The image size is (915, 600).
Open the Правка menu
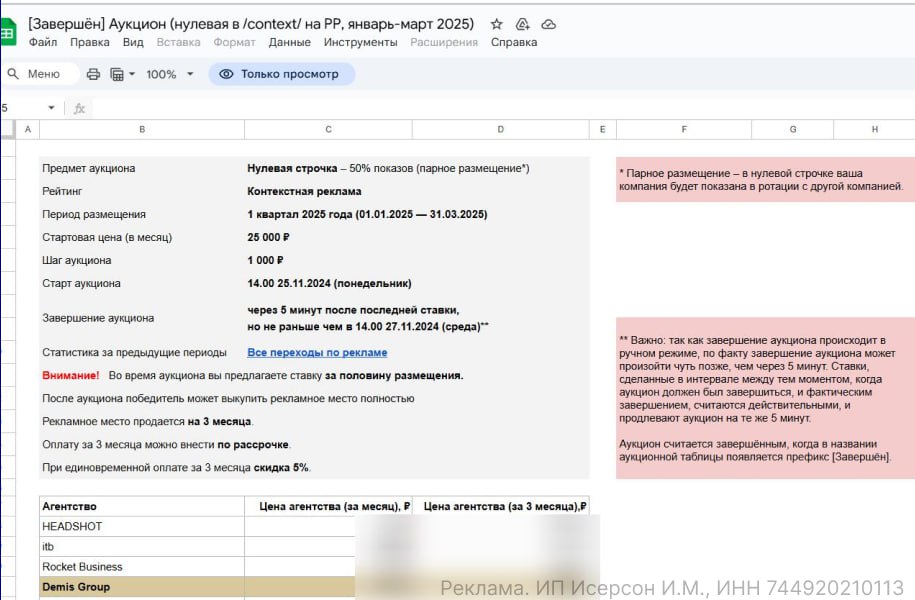[x=90, y=42]
